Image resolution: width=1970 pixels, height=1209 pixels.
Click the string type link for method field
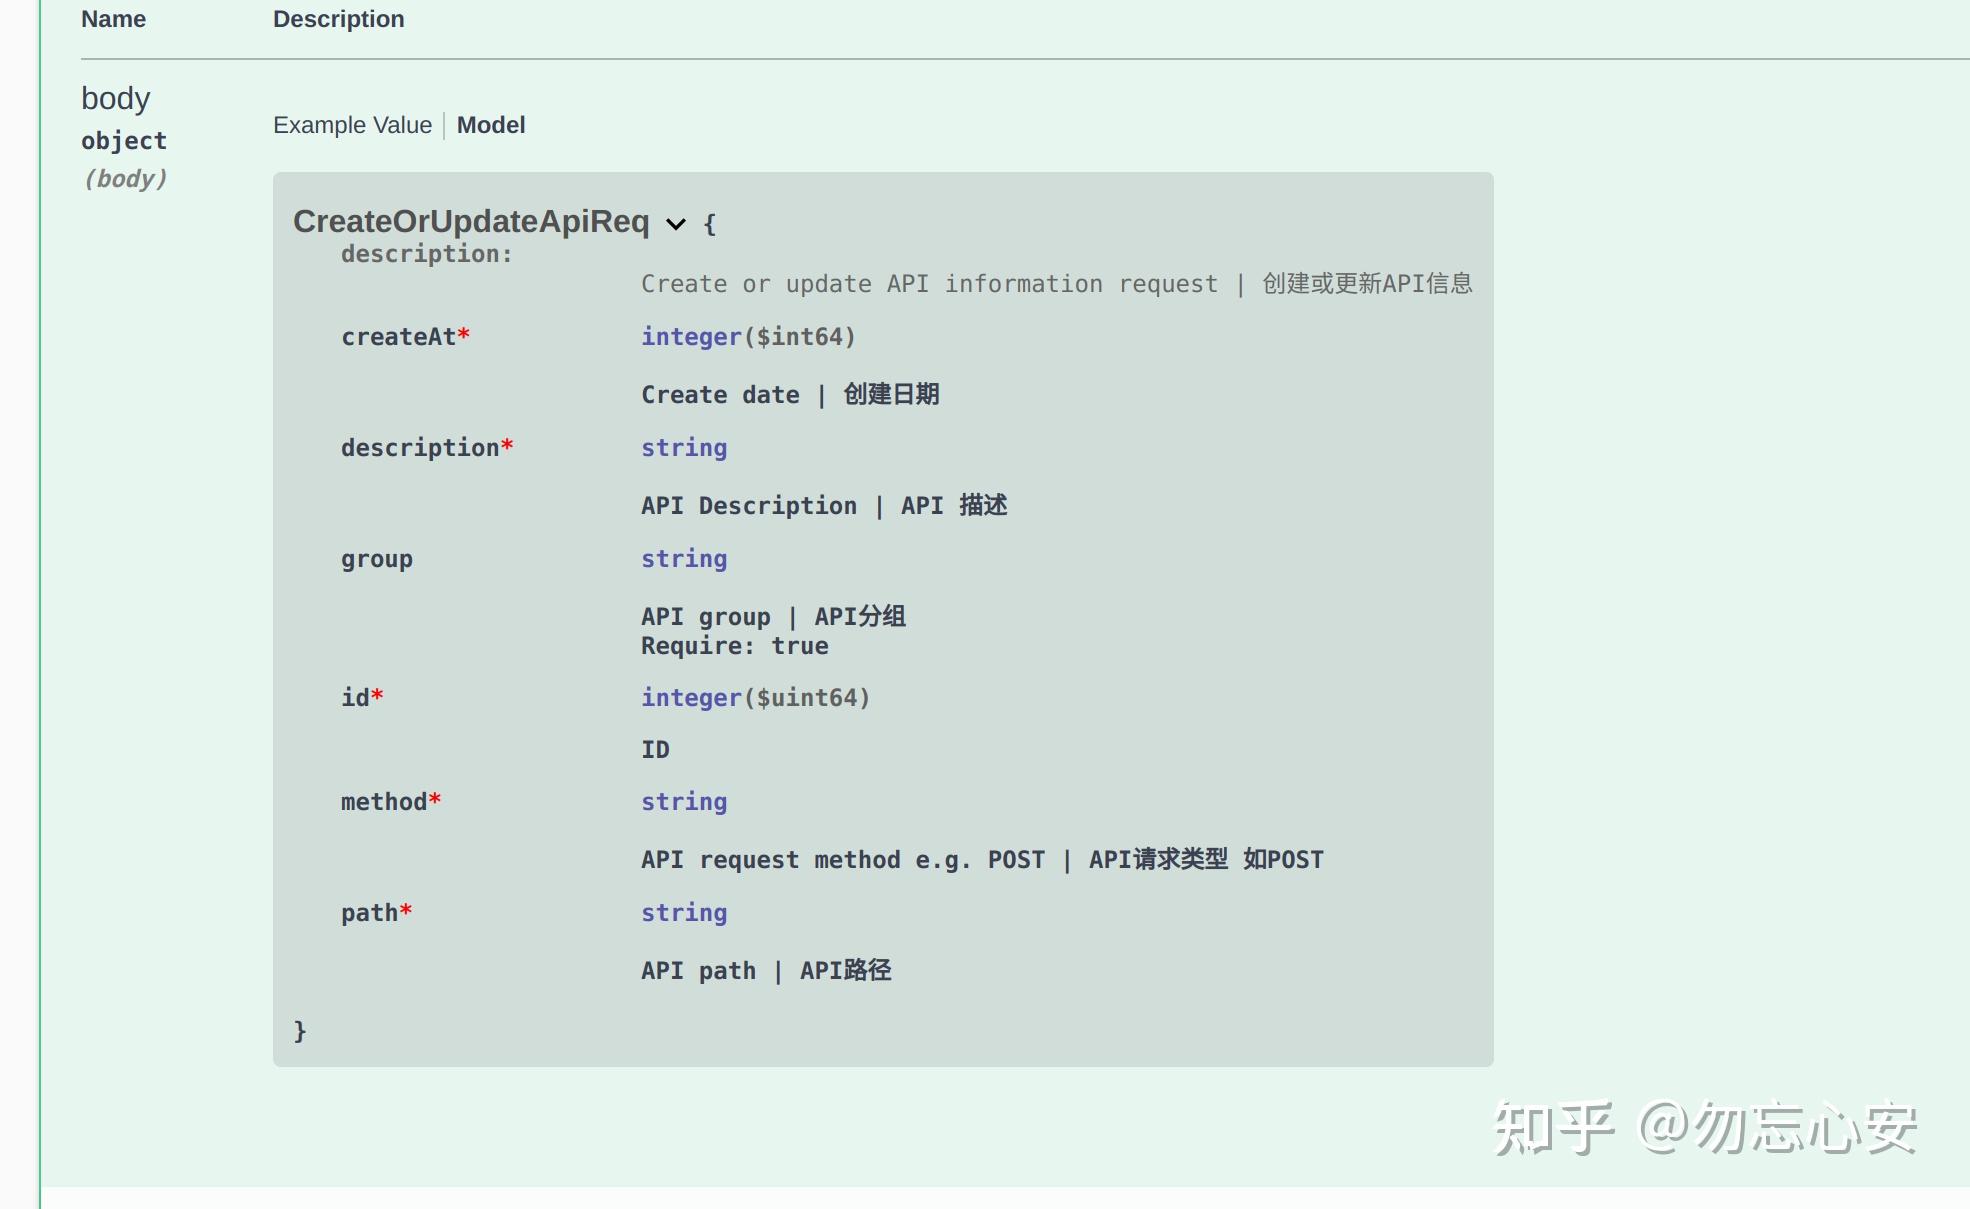click(x=682, y=802)
